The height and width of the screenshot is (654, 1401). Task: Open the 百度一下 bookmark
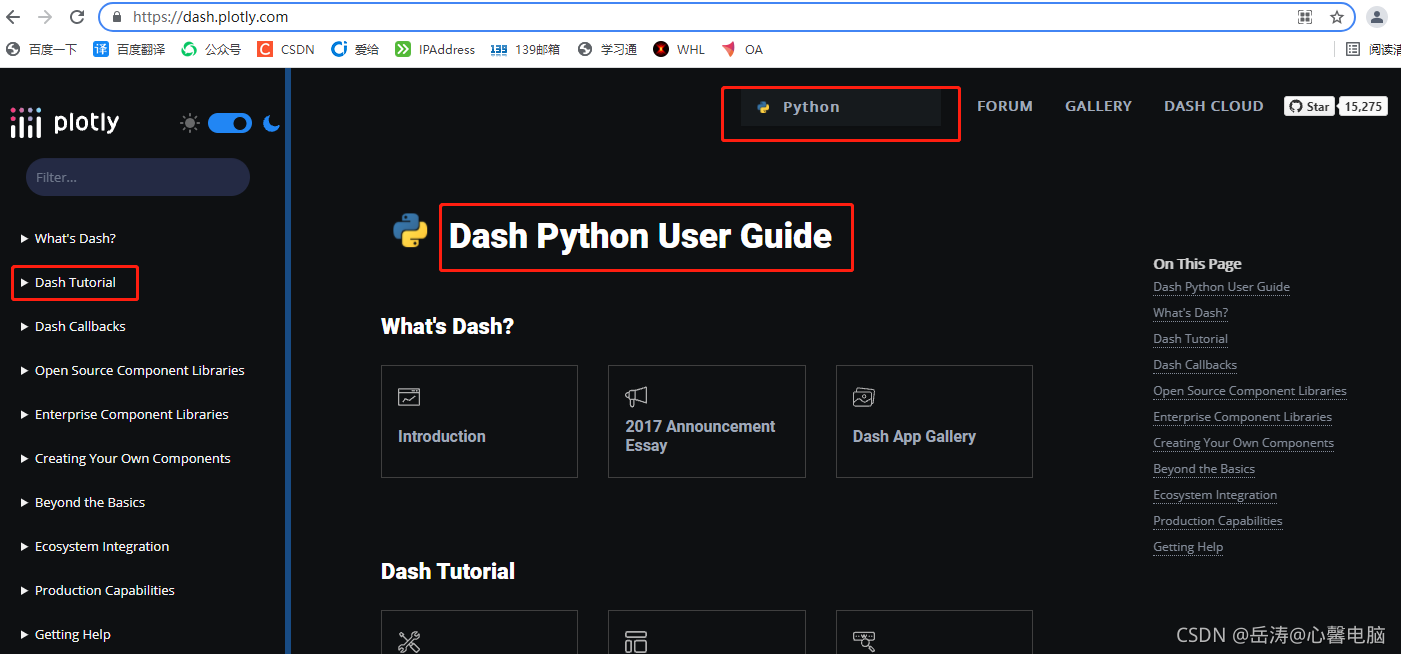pos(41,49)
